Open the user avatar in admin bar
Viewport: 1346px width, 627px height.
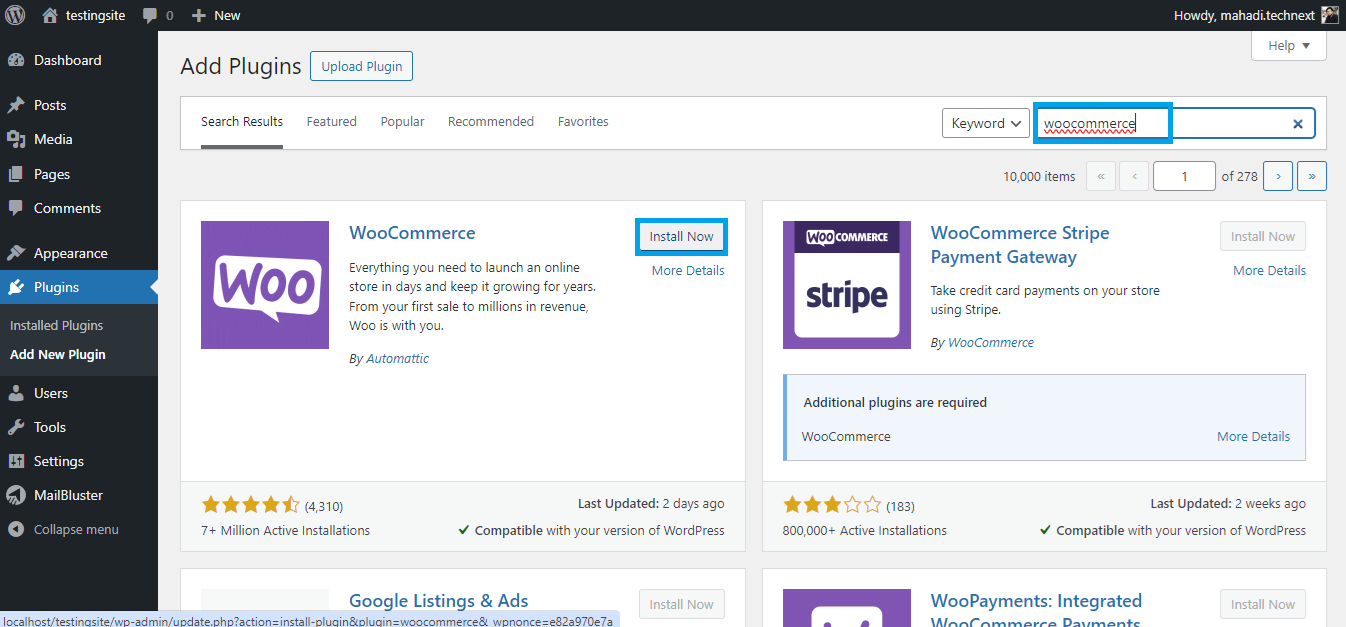[1330, 15]
